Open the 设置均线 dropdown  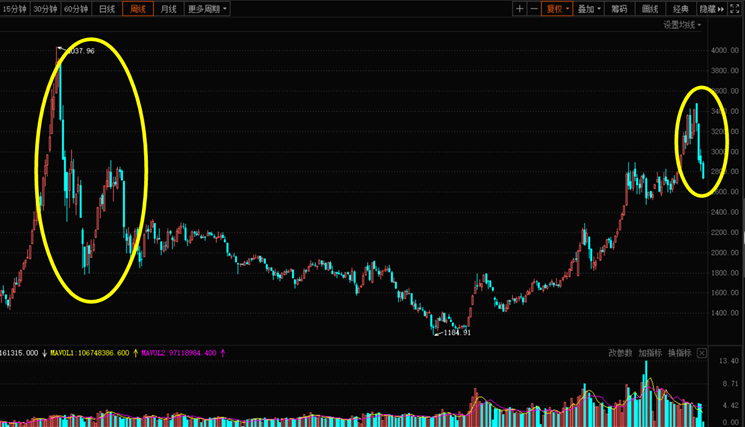pos(682,25)
